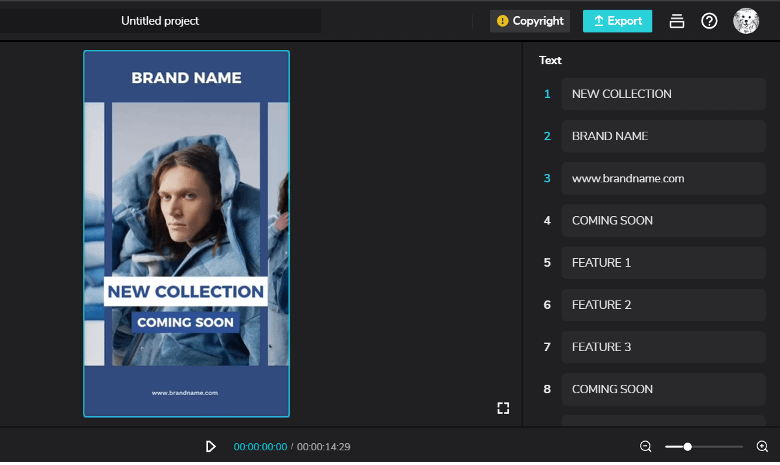This screenshot has height=465, width=780.
Task: Open the help question mark icon
Action: [x=709, y=21]
